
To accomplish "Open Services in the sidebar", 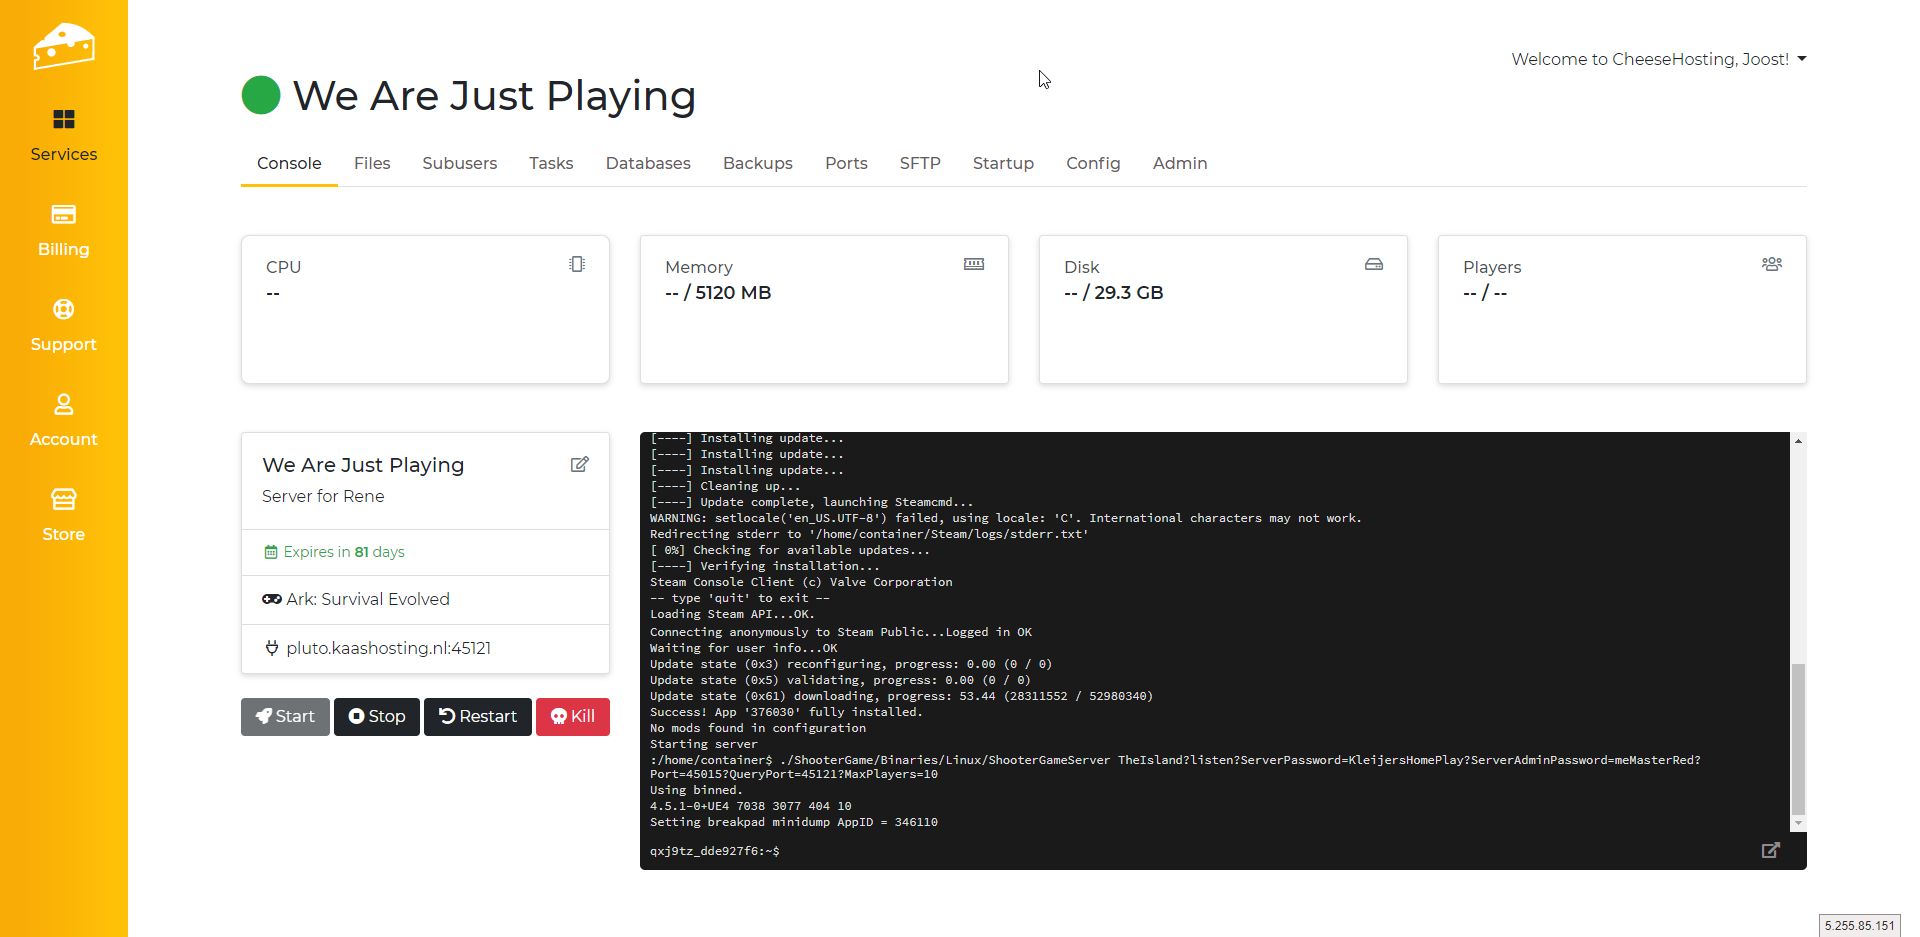I will pos(63,135).
